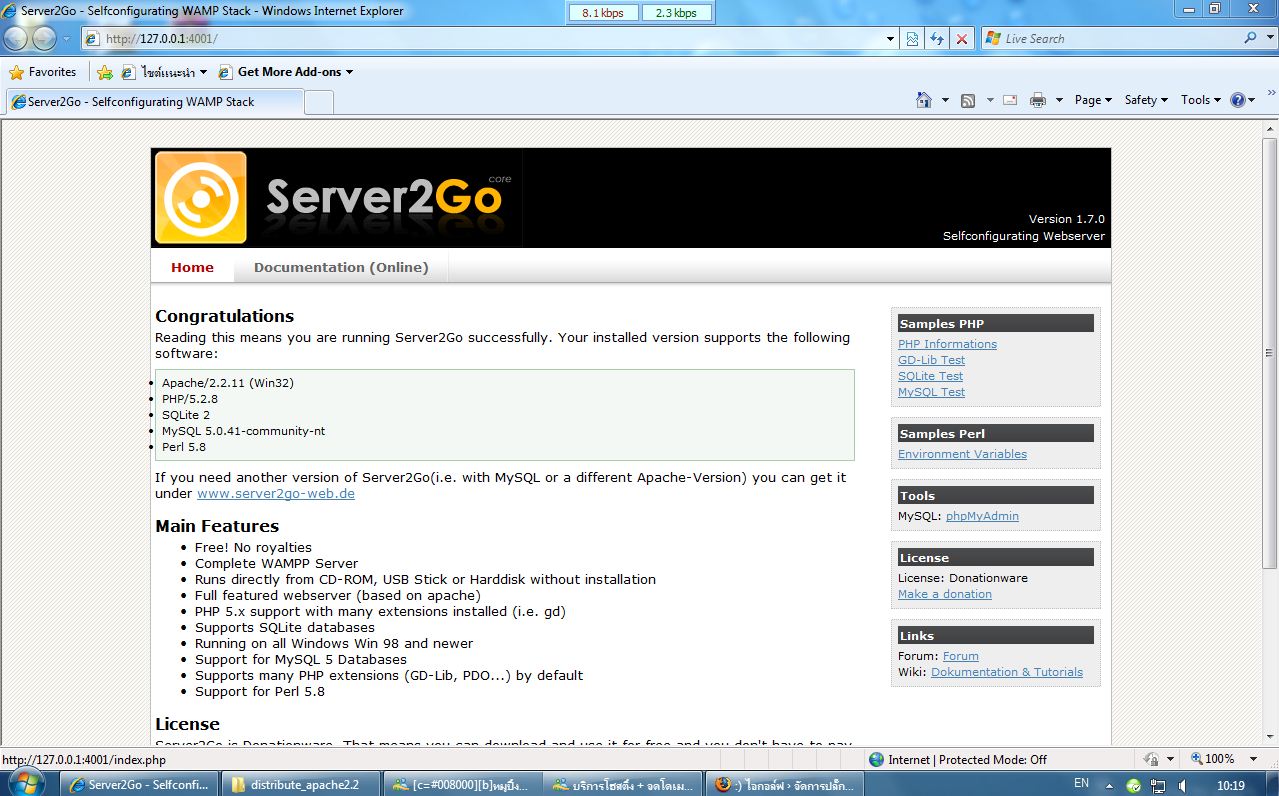Open the Dokumentation & Tutorials wiki link
Screen dimensions: 1279x796
[1007, 672]
